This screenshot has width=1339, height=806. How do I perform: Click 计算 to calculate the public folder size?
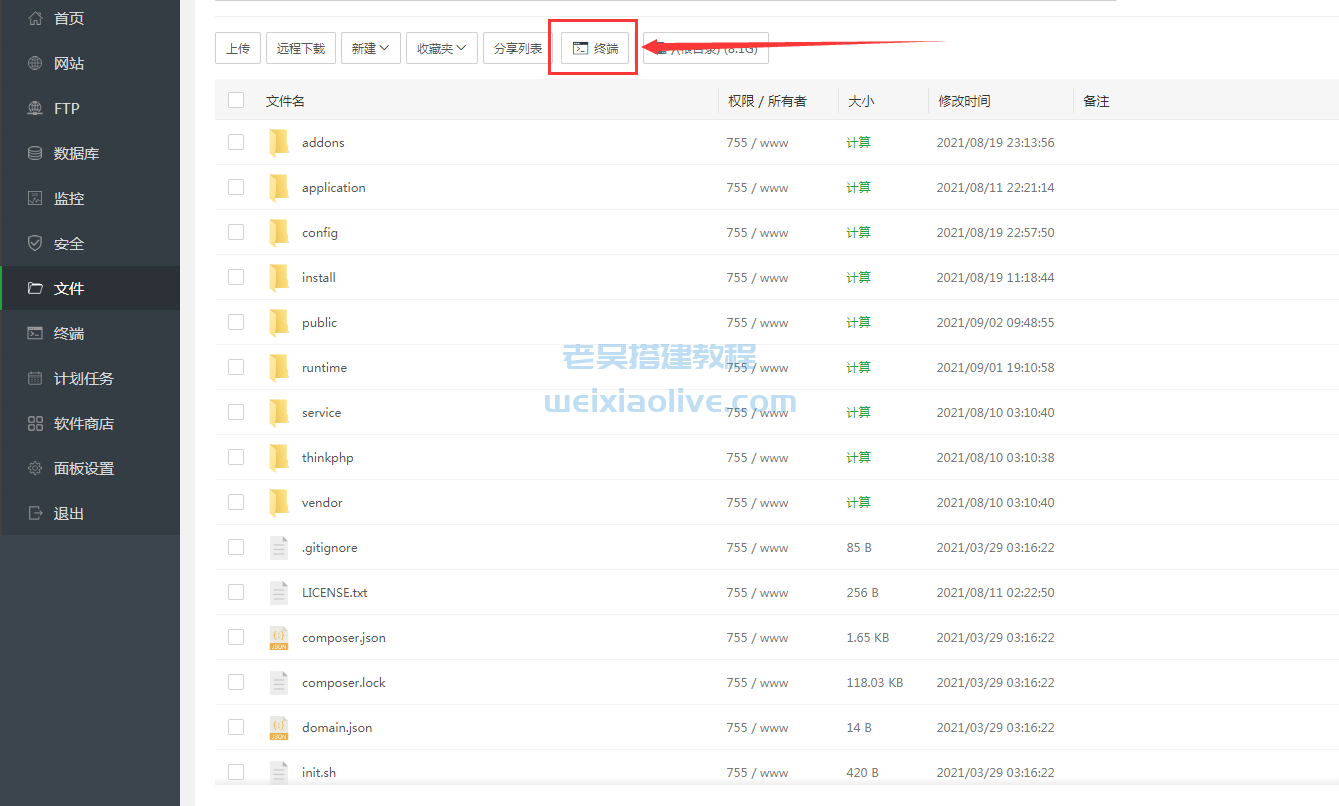857,322
